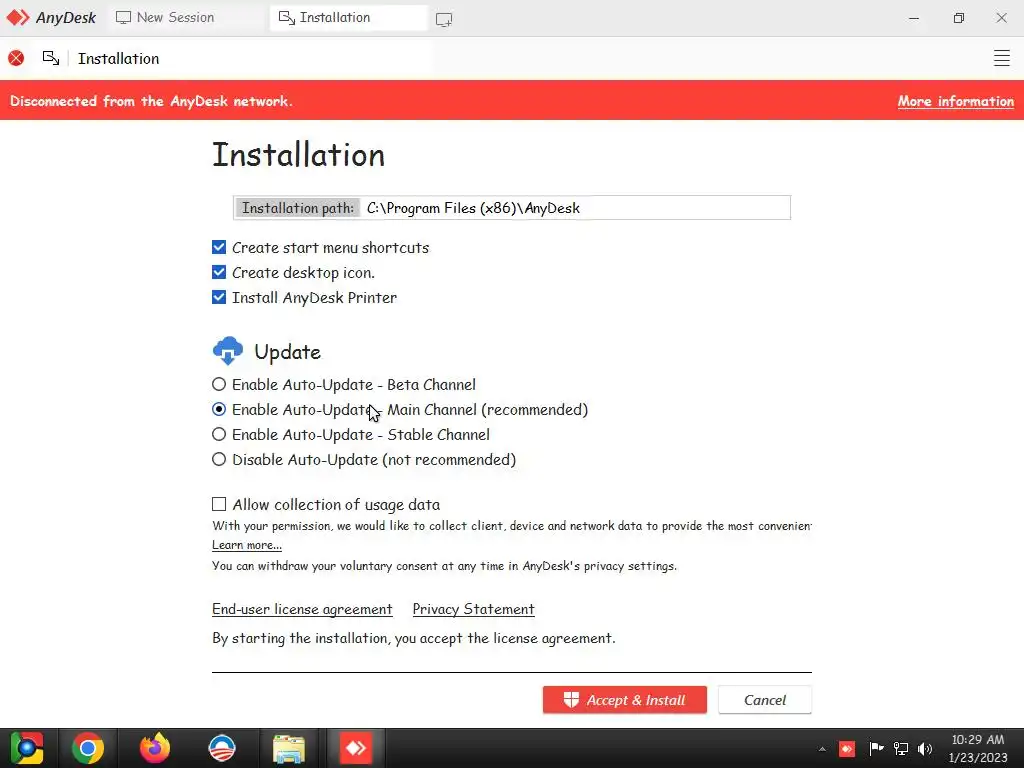1024x768 pixels.
Task: Open the clock showing 10:29 AM
Action: coord(978,748)
